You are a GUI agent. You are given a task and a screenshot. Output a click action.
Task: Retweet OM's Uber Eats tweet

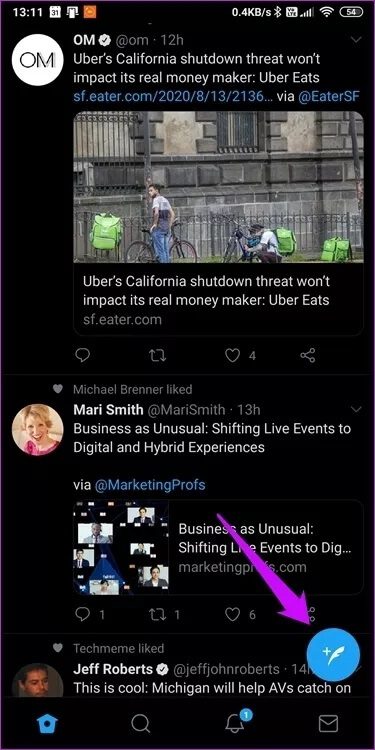[x=157, y=355]
